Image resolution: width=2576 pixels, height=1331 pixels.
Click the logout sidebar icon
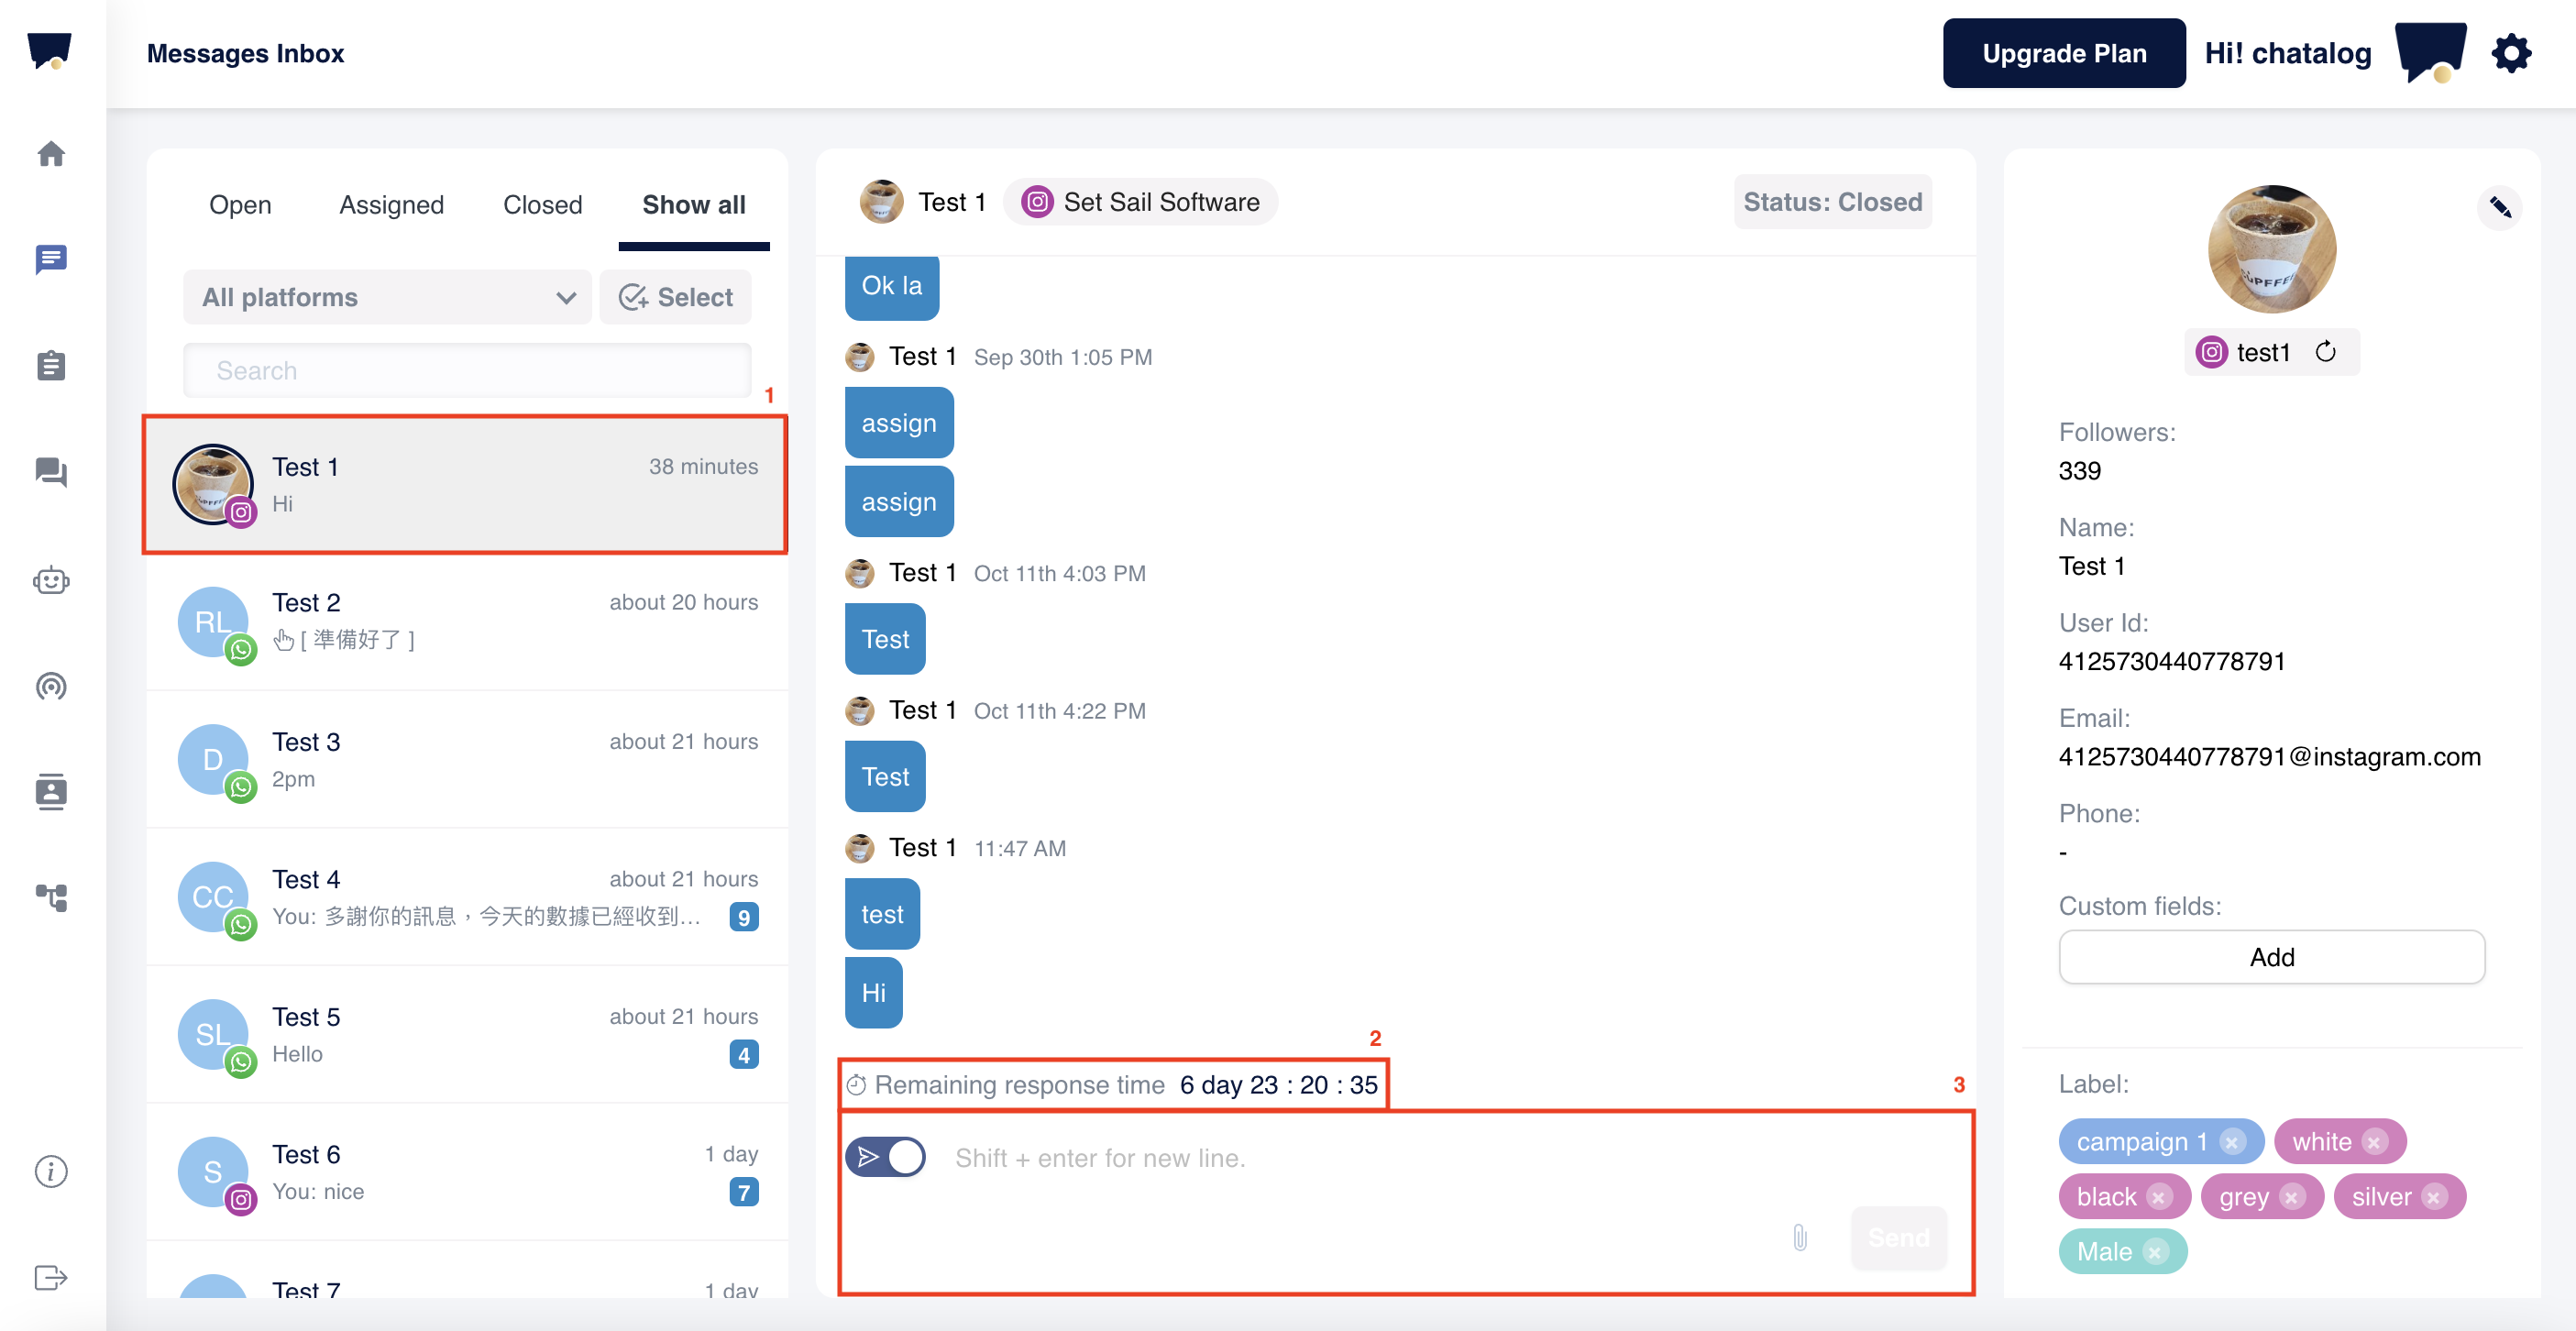pos(51,1277)
